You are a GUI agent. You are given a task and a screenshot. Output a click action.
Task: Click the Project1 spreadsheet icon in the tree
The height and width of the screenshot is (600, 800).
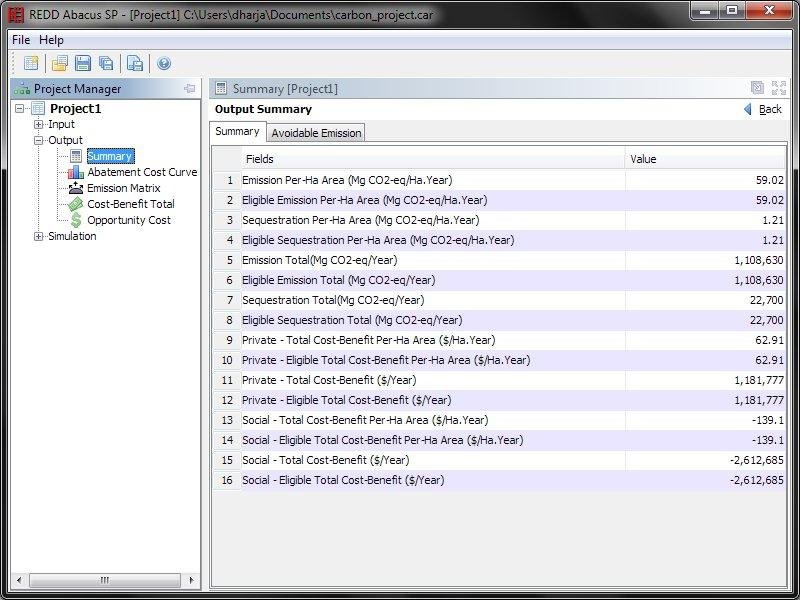(x=38, y=108)
